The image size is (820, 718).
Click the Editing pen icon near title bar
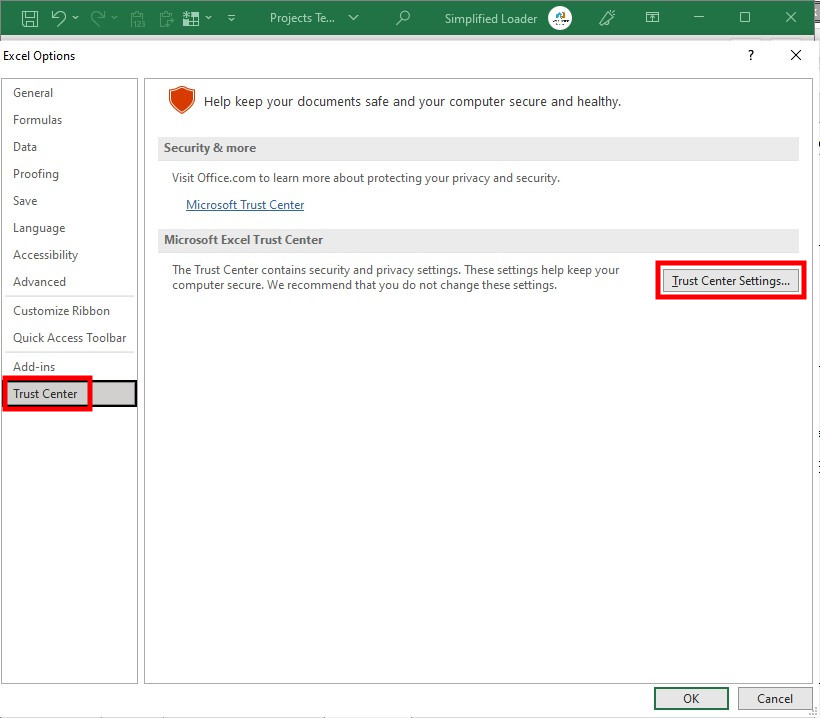(607, 18)
